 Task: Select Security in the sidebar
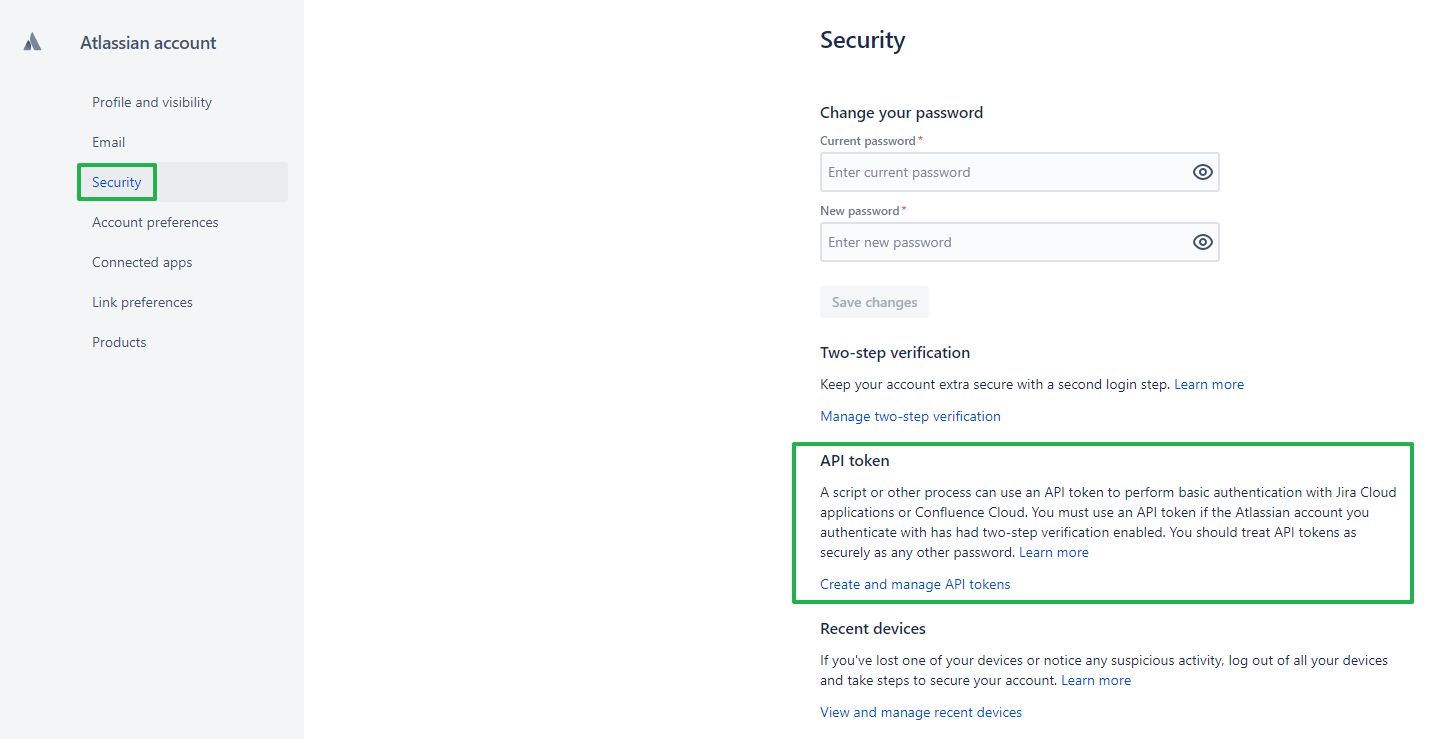[117, 182]
